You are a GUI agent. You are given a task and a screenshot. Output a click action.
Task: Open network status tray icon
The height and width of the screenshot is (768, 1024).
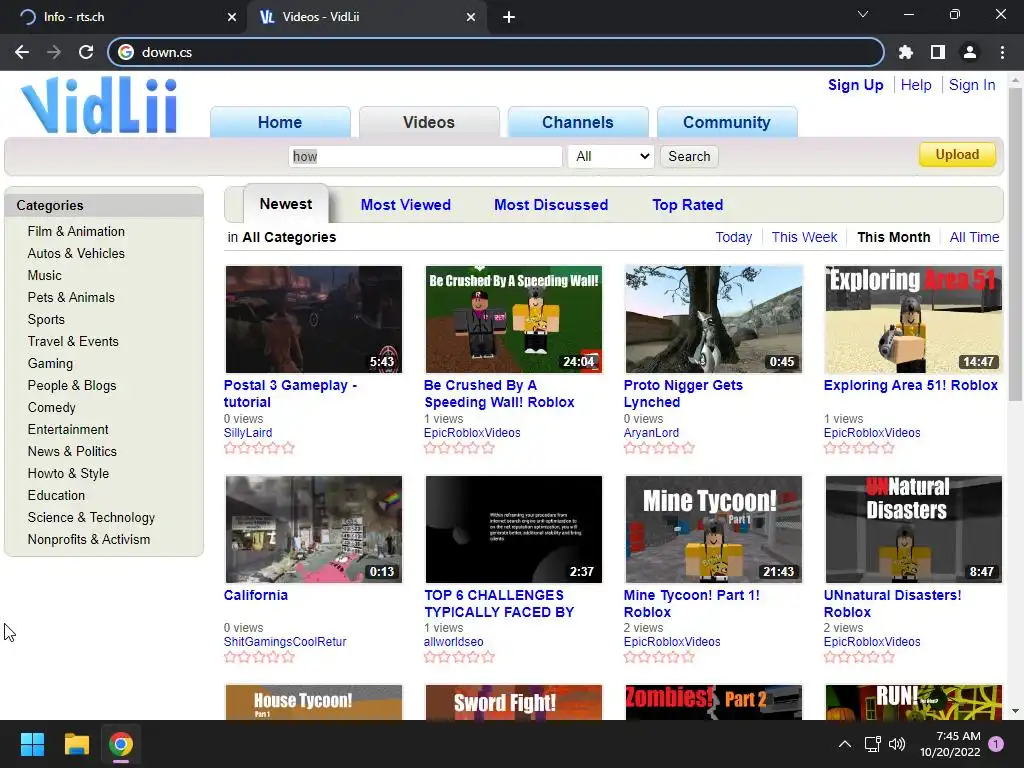(x=872, y=744)
